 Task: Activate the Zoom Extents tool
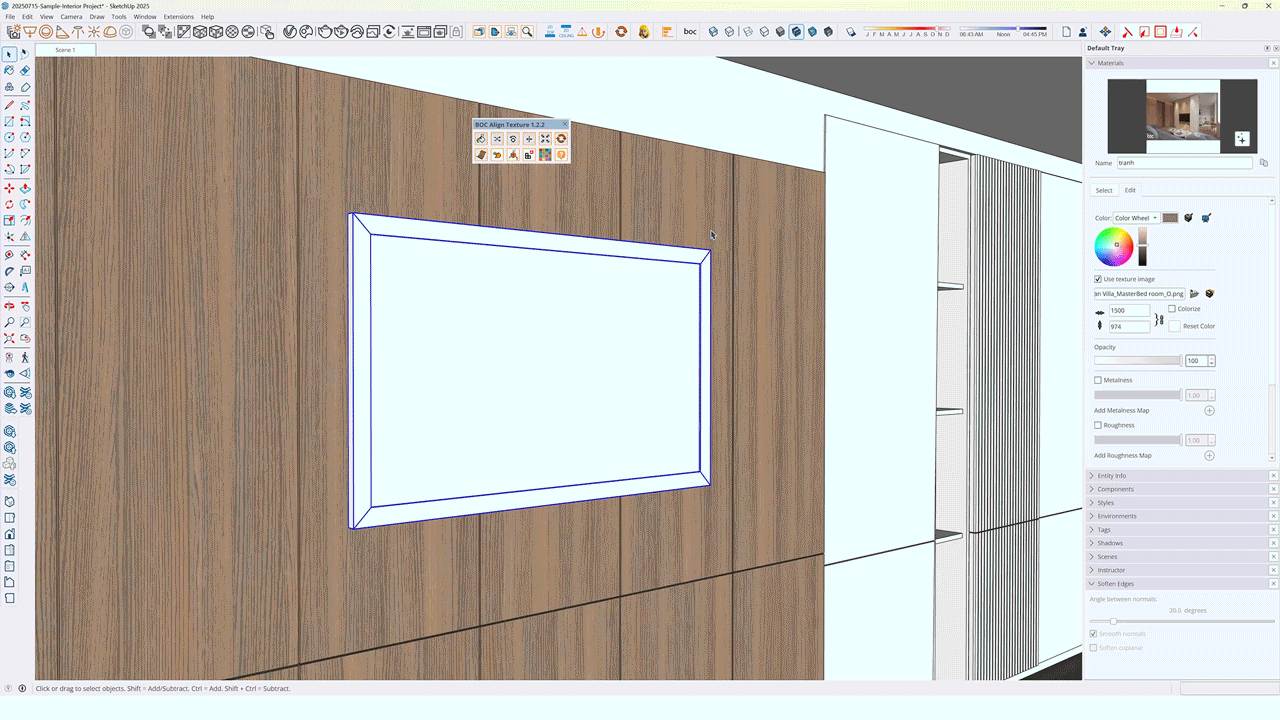tap(10, 339)
